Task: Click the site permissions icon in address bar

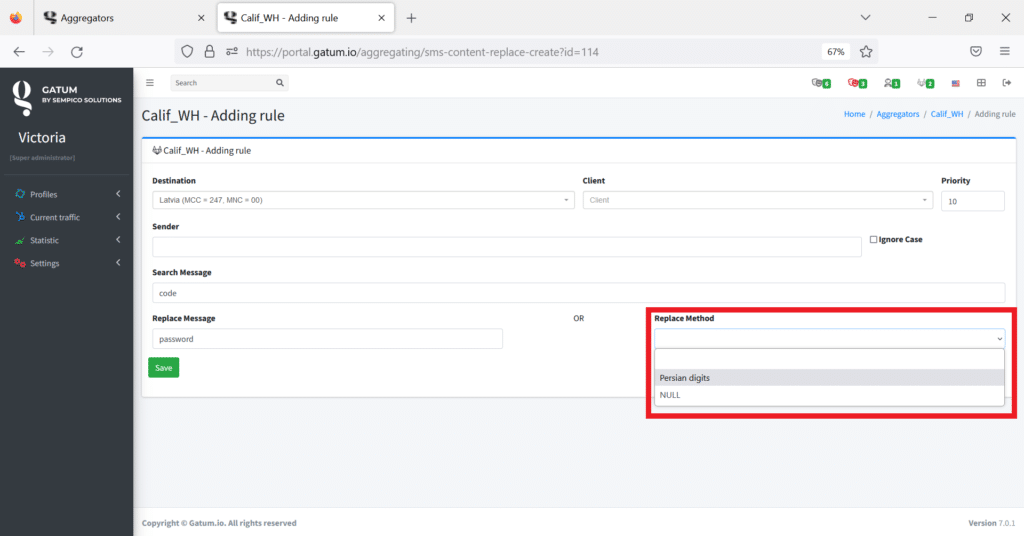Action: pyautogui.click(x=232, y=52)
